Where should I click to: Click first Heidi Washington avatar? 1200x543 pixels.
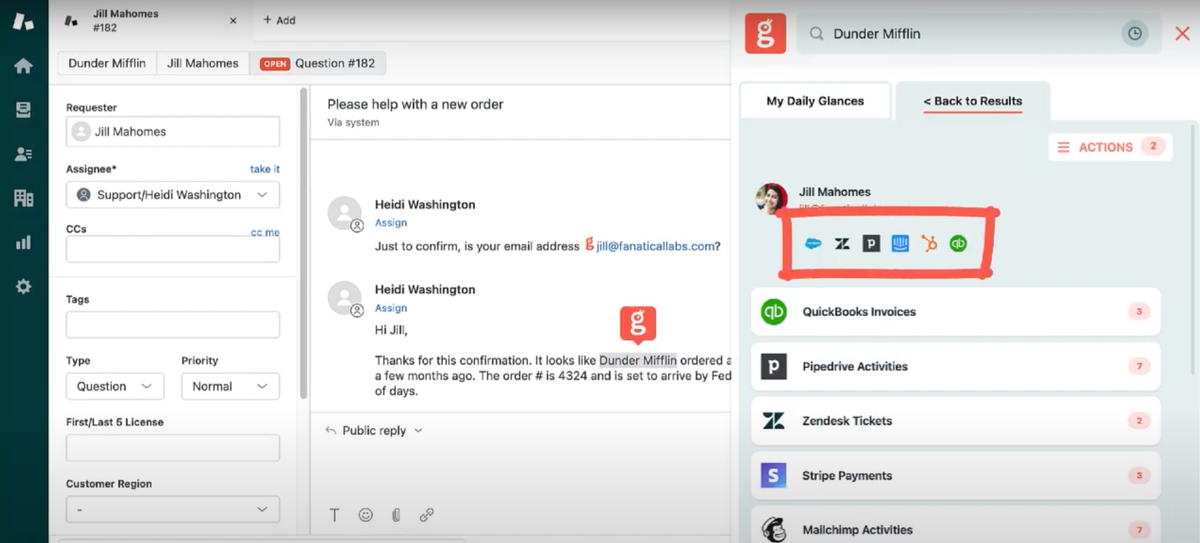tap(345, 213)
